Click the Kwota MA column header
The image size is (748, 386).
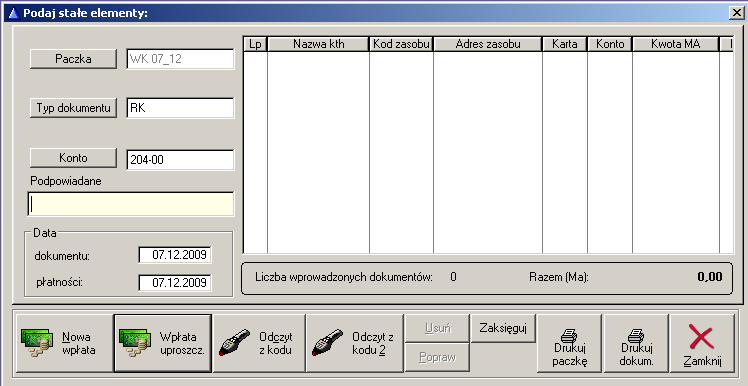click(675, 44)
